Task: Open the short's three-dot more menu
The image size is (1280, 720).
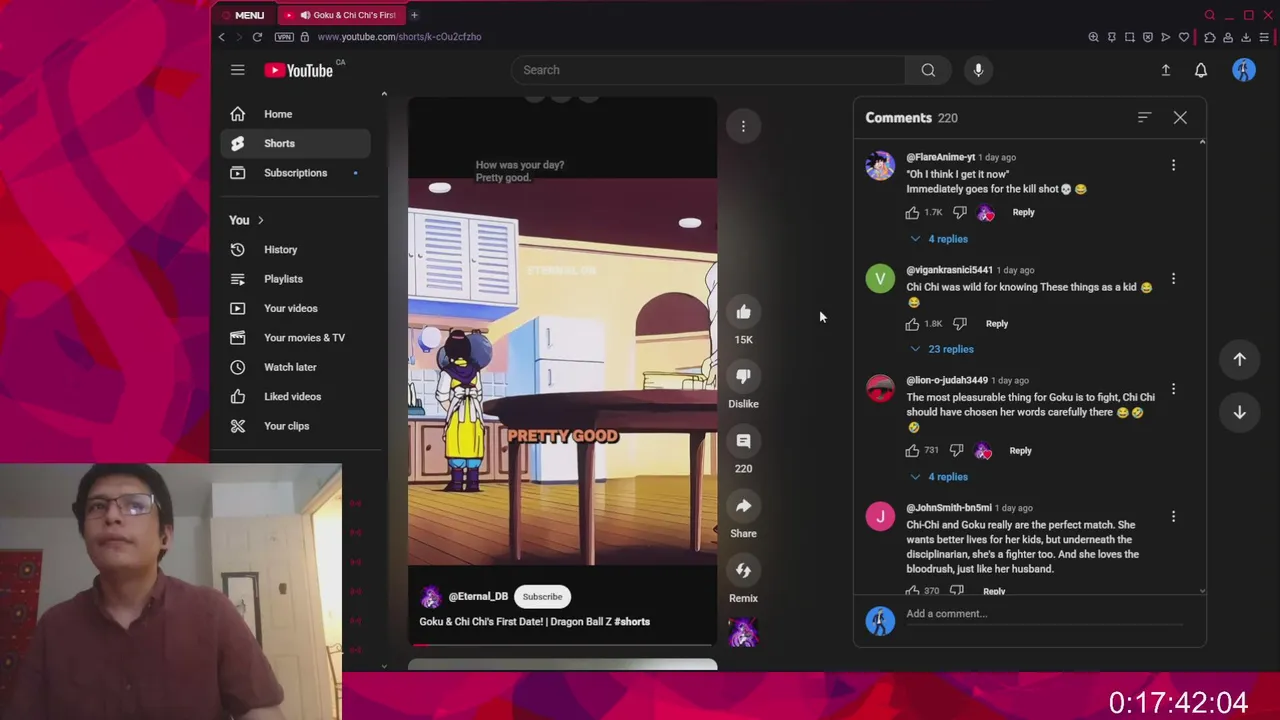Action: (x=743, y=126)
